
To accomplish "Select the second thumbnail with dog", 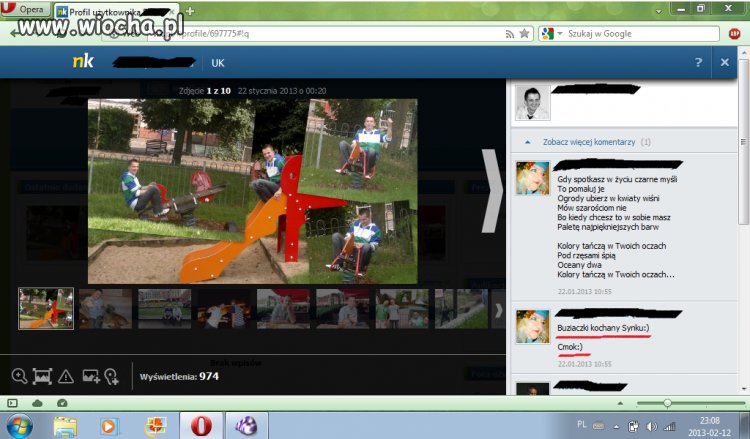I will click(x=105, y=308).
